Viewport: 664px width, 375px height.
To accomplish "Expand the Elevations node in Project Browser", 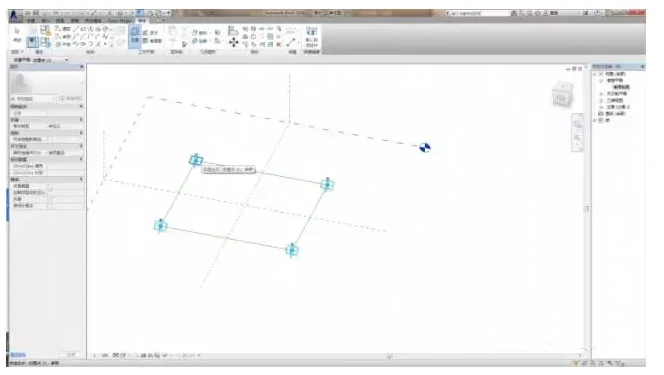I will pyautogui.click(x=601, y=107).
